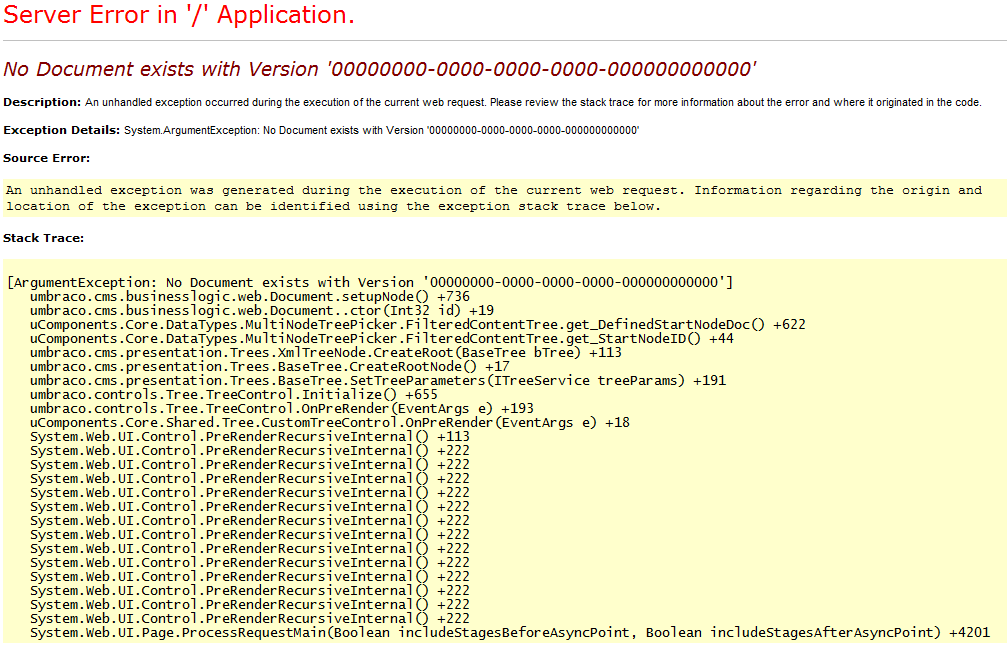Viewport: 1007px width, 651px height.
Task: Click the 'Source Error:' label
Action: 46,158
